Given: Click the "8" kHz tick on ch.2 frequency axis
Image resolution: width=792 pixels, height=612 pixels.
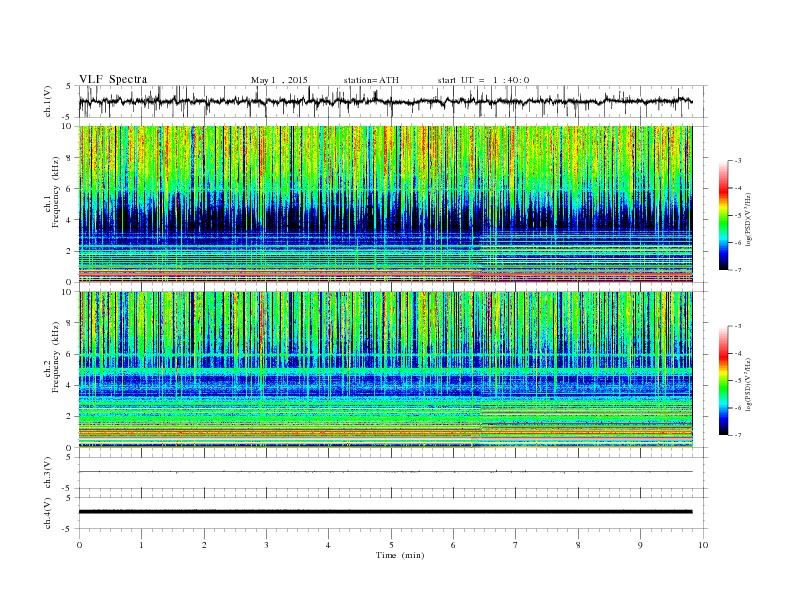Looking at the screenshot, I should tap(69, 323).
